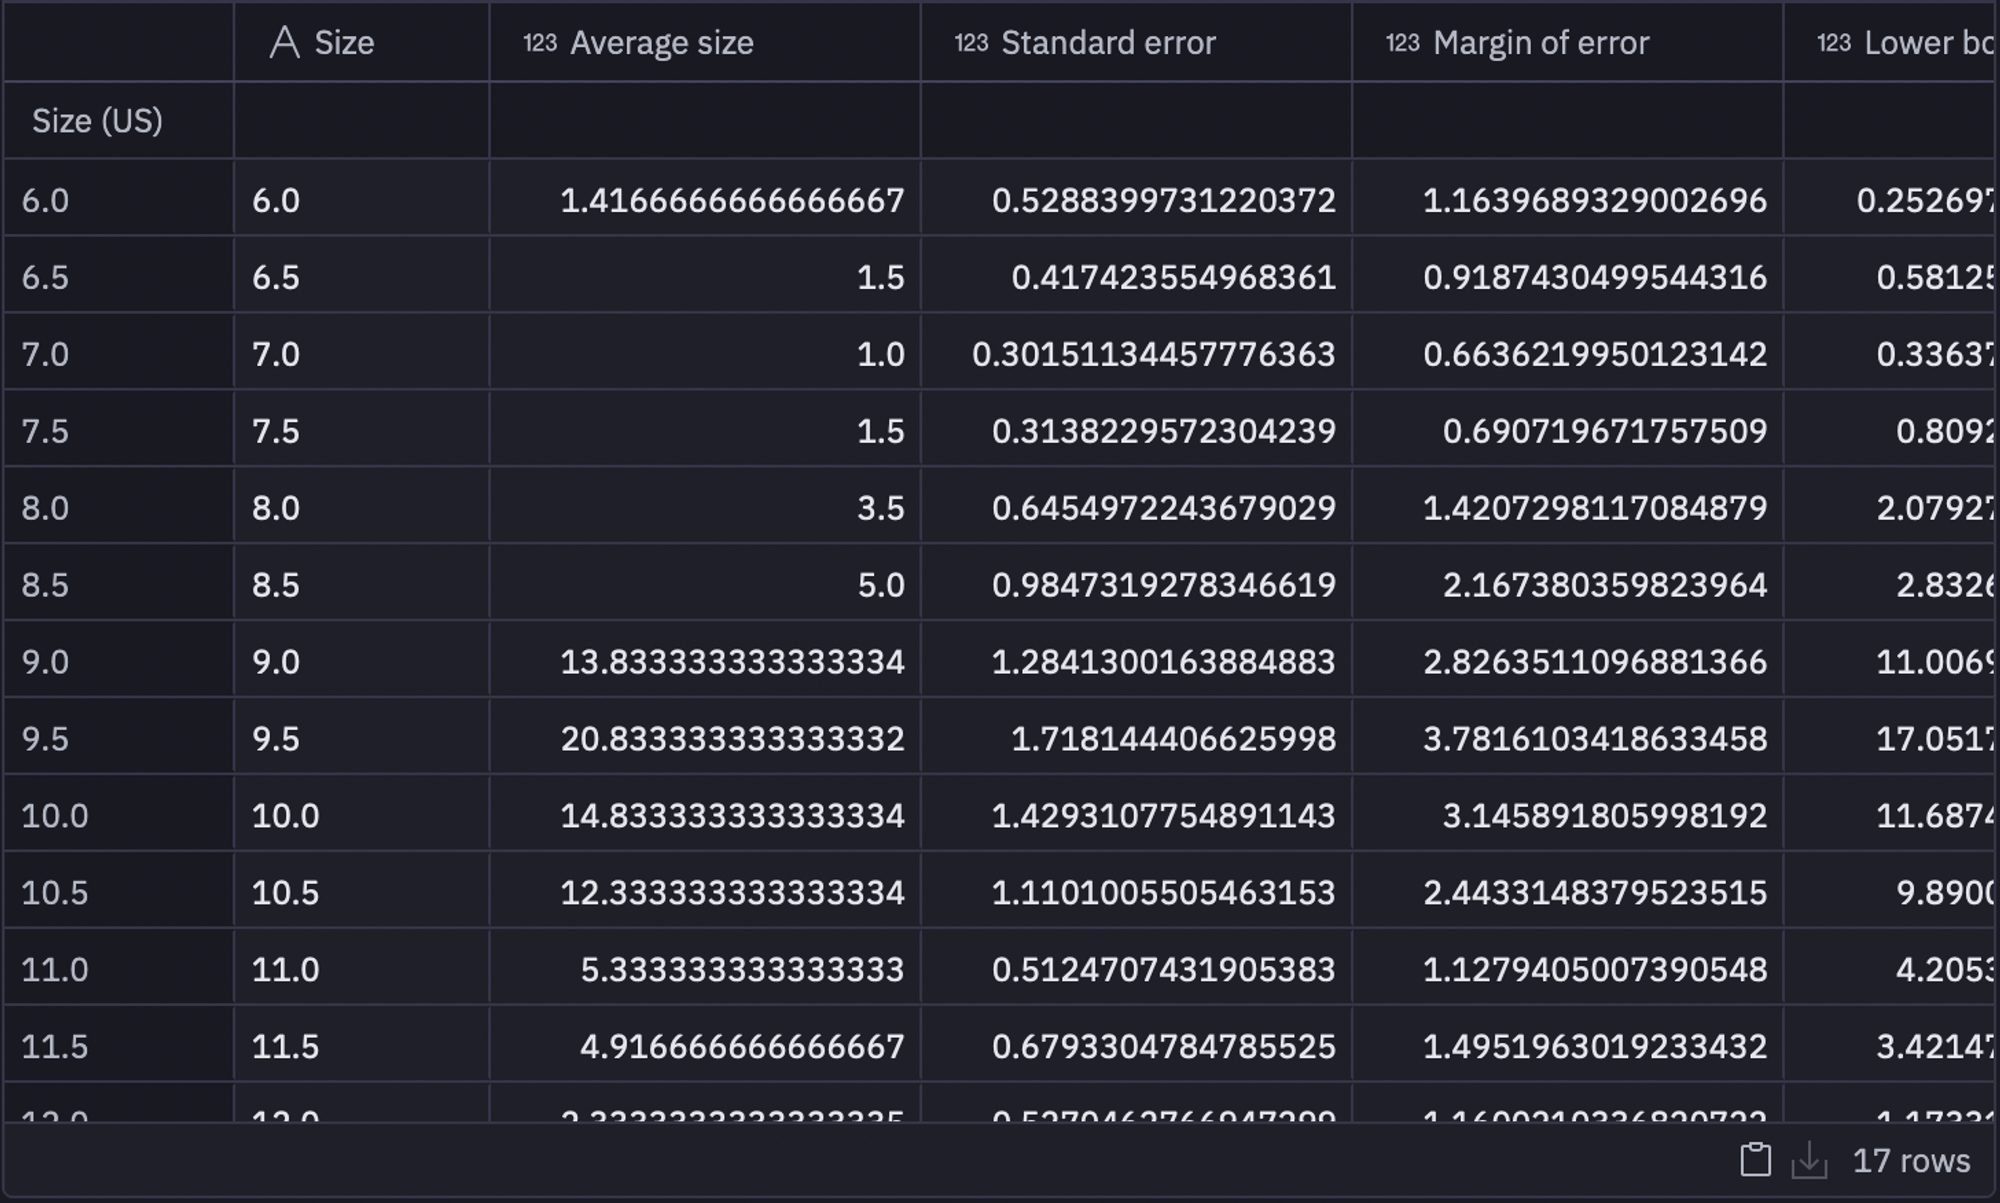Viewport: 2000px width, 1203px height.
Task: Click the Size (US) index label
Action: [x=97, y=121]
